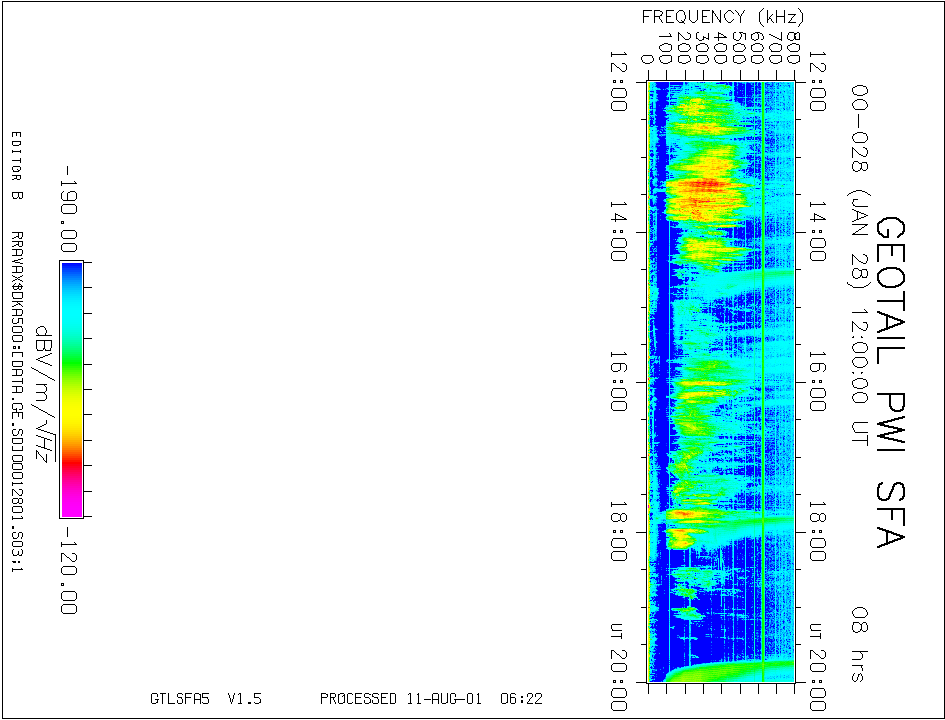Pick the magenta end of the color scale

click(x=71, y=504)
